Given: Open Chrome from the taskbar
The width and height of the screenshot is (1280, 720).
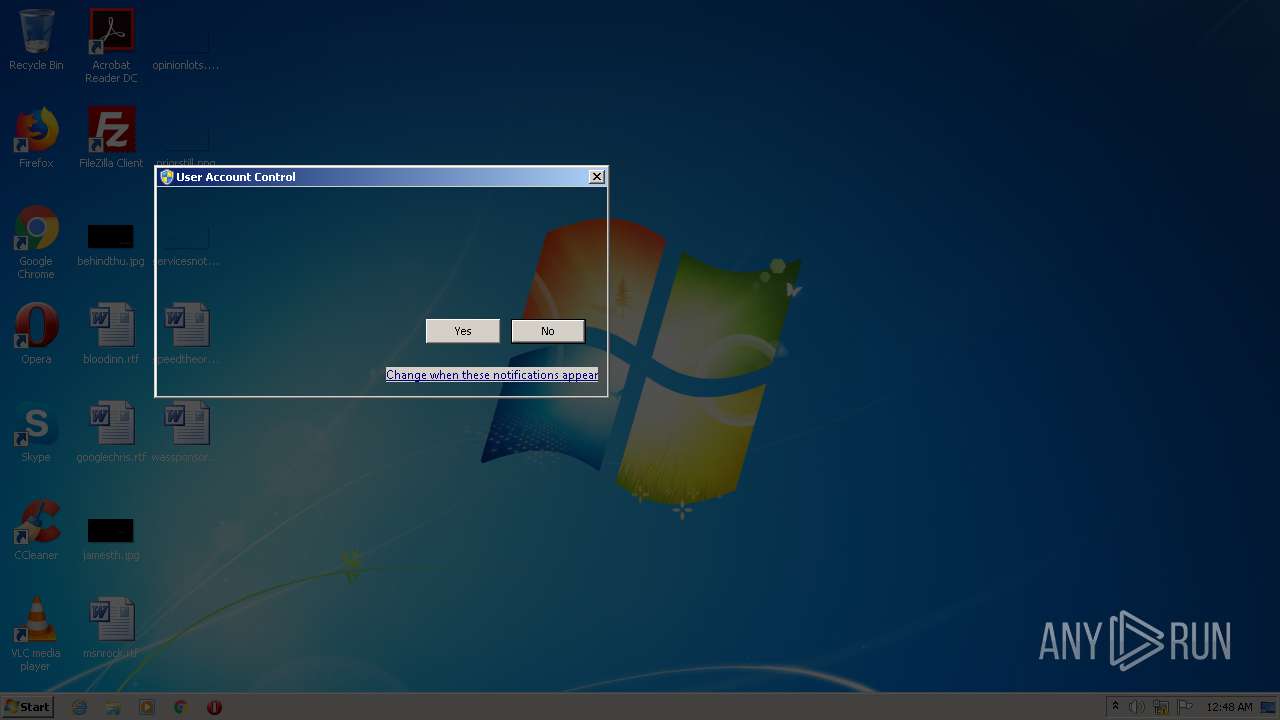Looking at the screenshot, I should click(x=181, y=707).
